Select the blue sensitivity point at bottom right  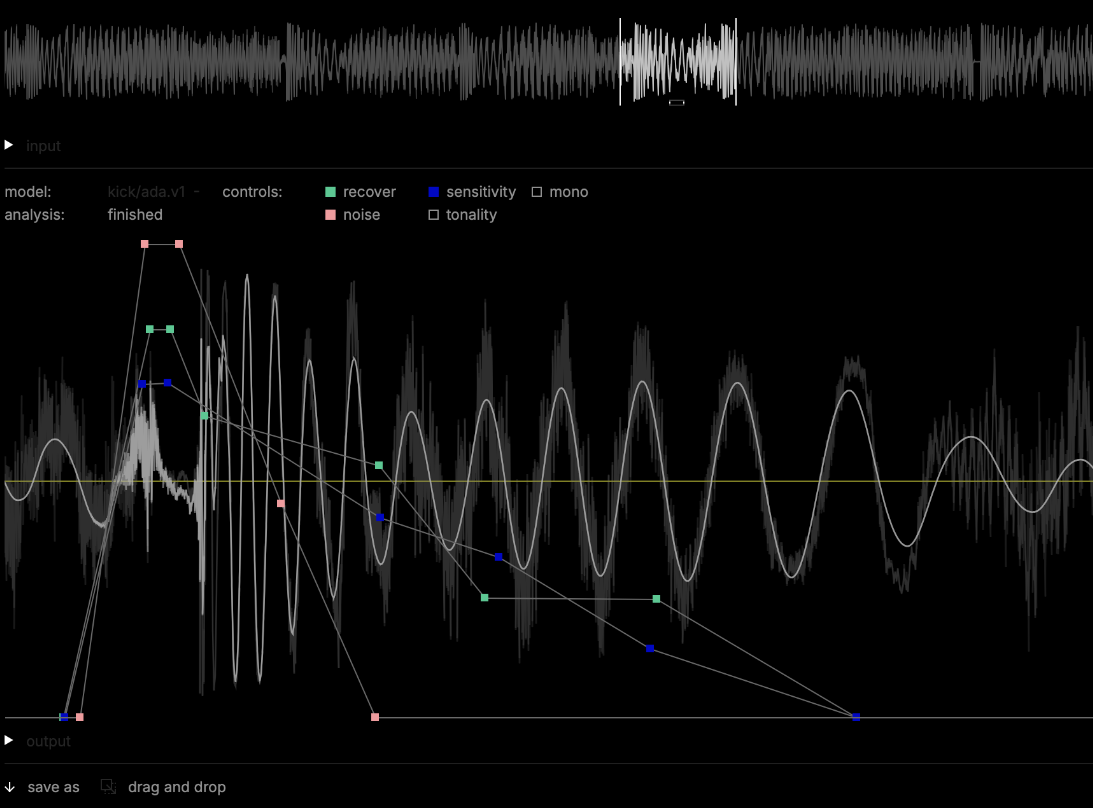[856, 717]
